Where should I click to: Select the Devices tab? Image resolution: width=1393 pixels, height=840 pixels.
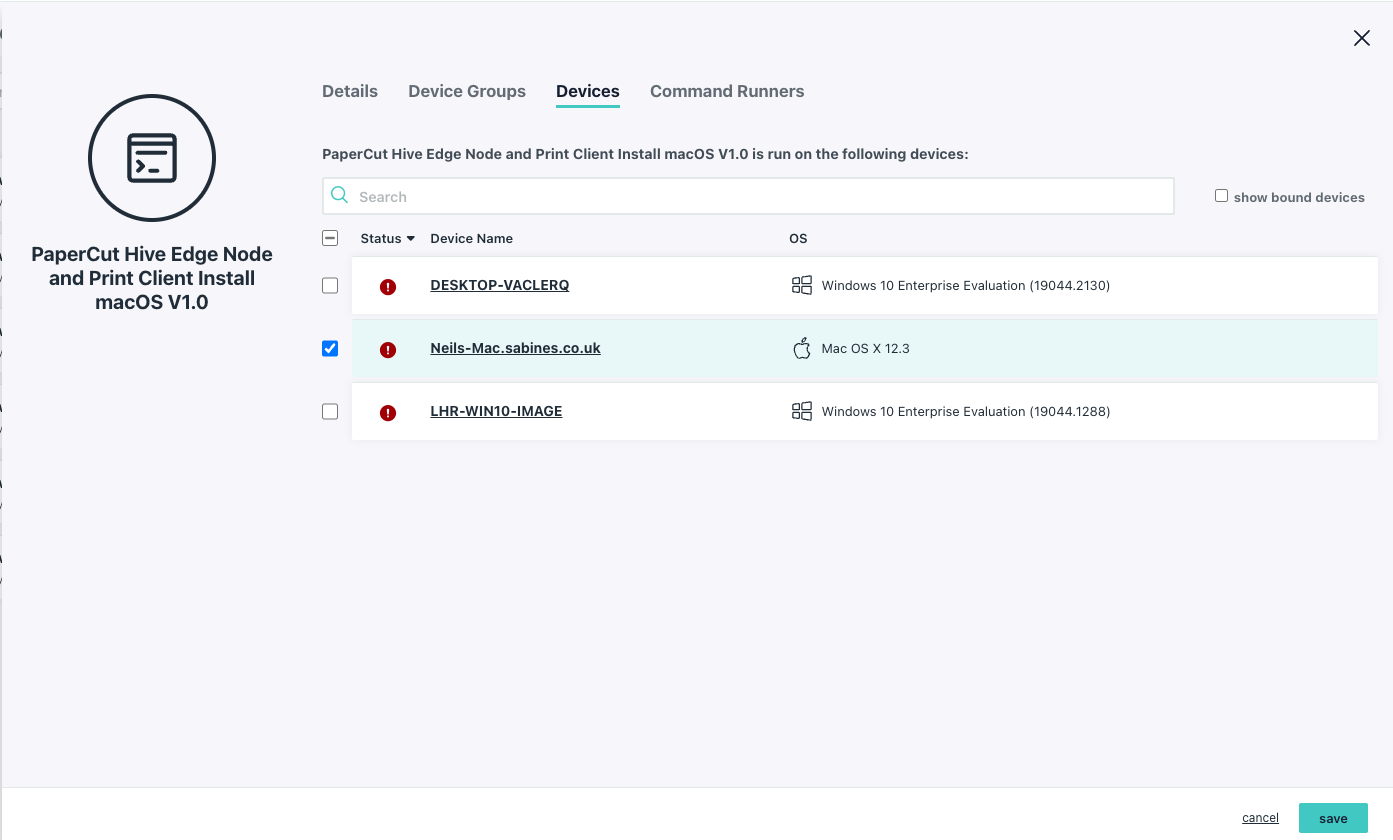(x=588, y=91)
